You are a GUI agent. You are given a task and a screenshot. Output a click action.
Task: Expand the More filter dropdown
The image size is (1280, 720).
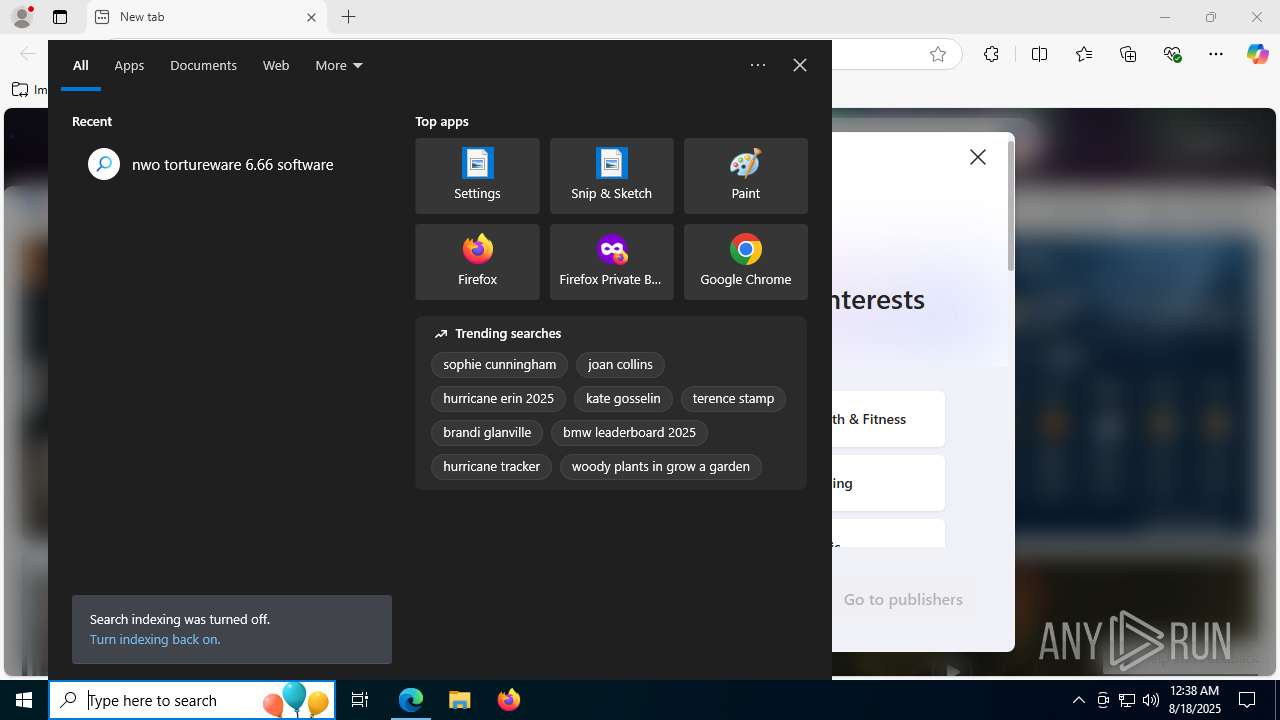(339, 65)
